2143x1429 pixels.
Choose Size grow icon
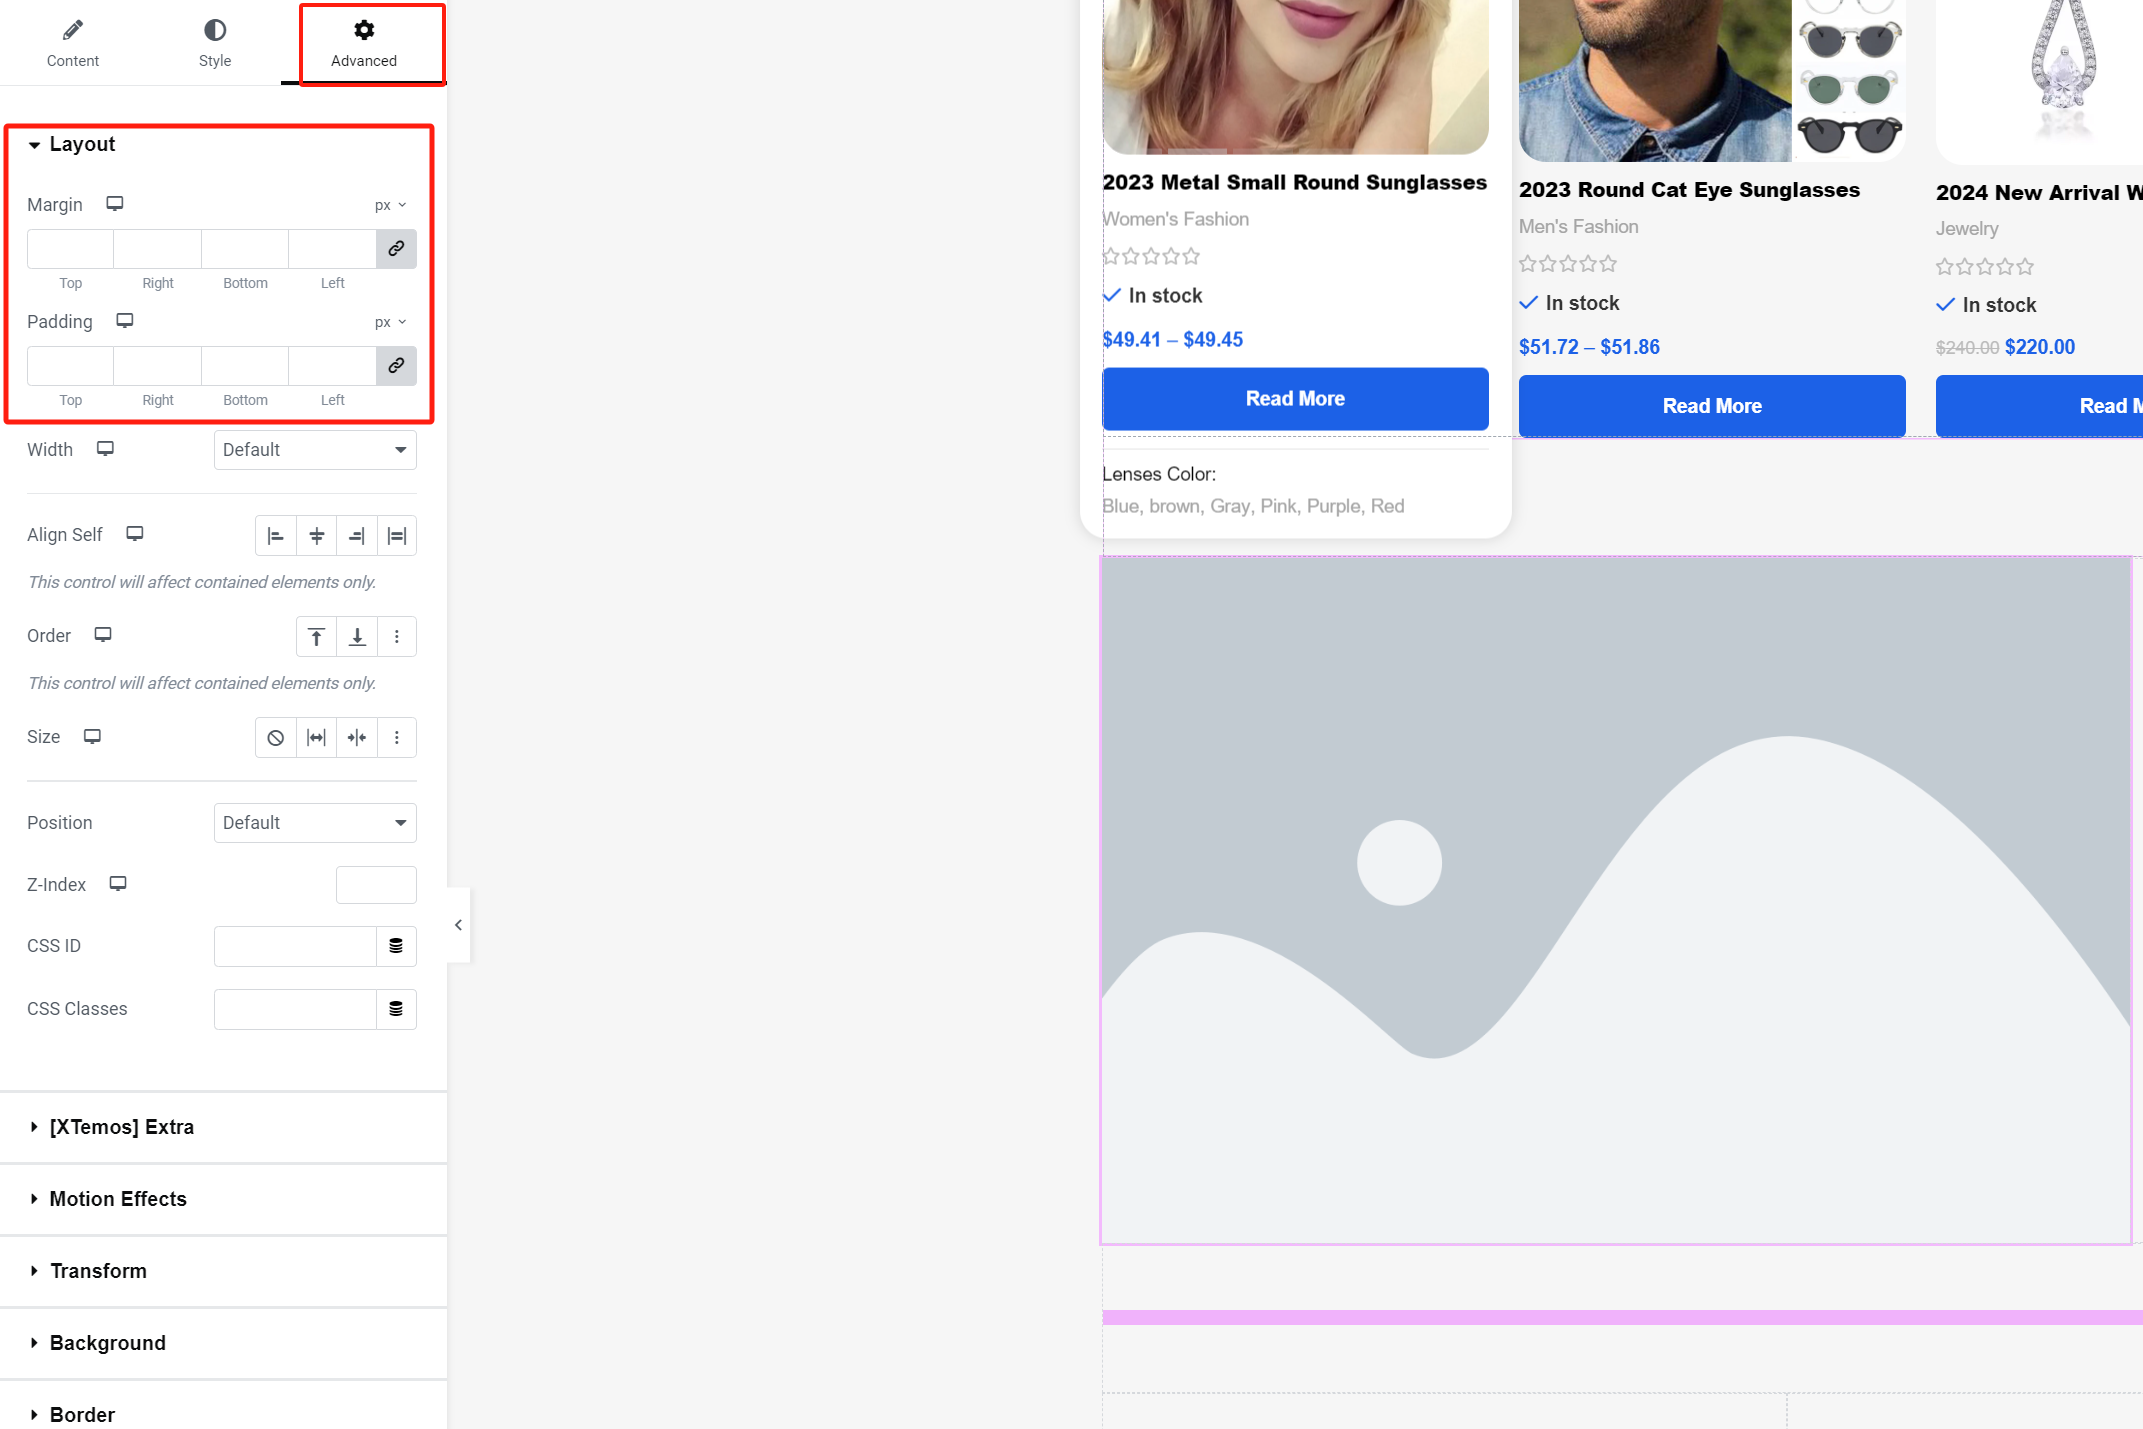[316, 738]
